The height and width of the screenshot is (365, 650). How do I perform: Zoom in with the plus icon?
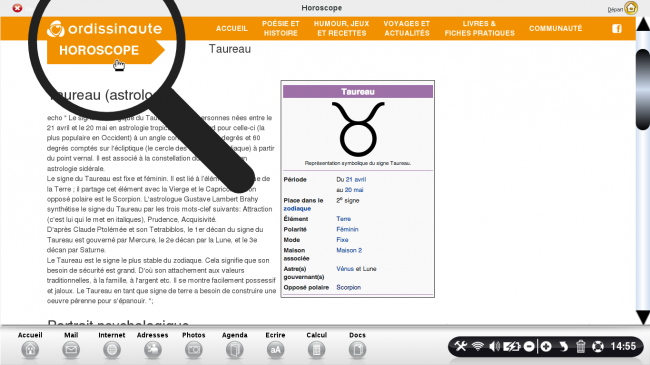[x=546, y=346]
